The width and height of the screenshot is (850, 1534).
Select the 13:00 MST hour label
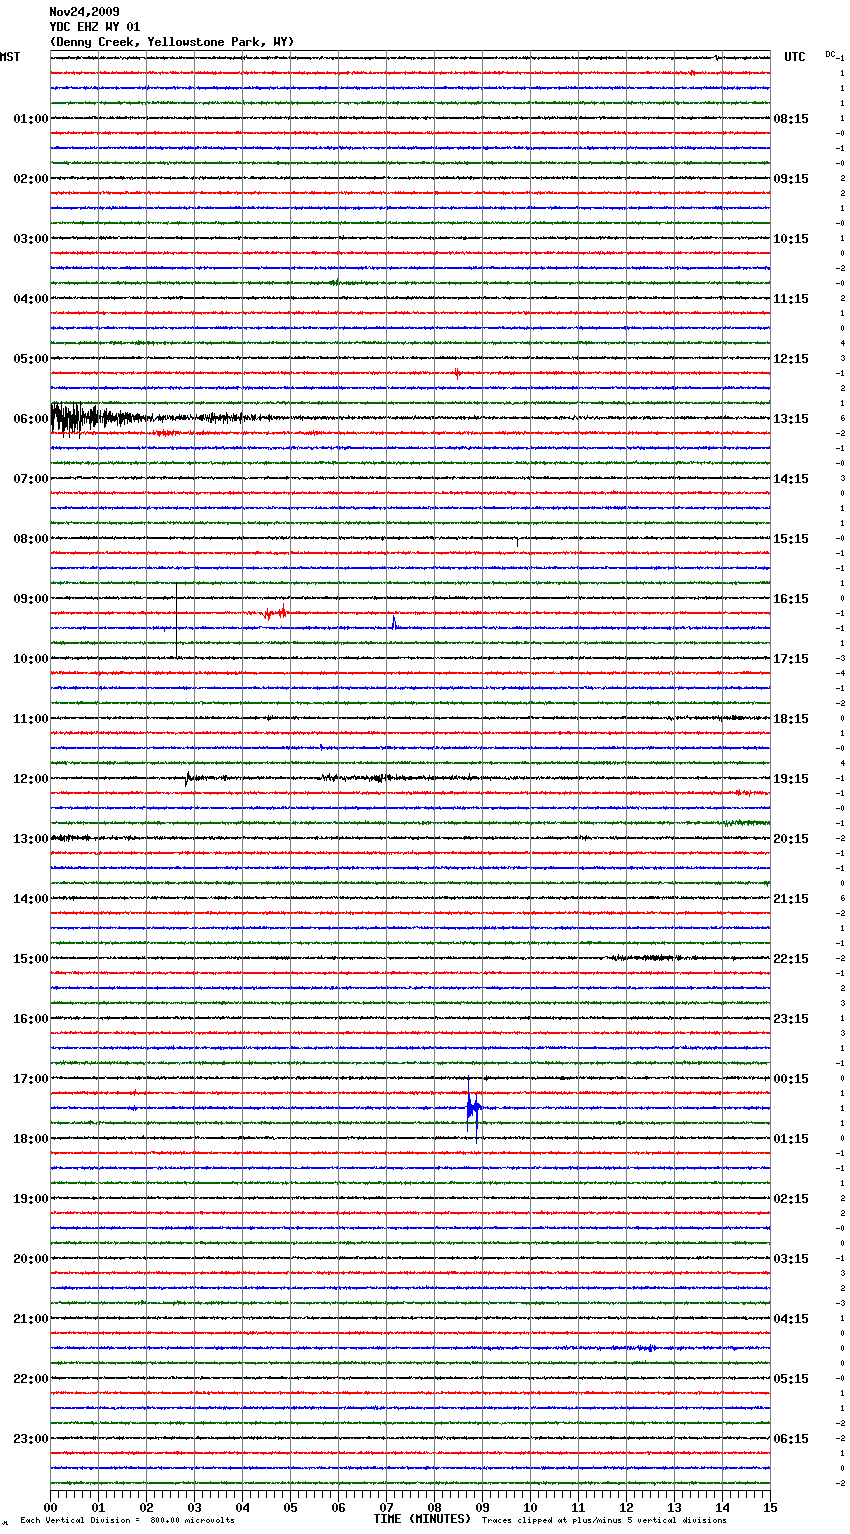pos(31,839)
